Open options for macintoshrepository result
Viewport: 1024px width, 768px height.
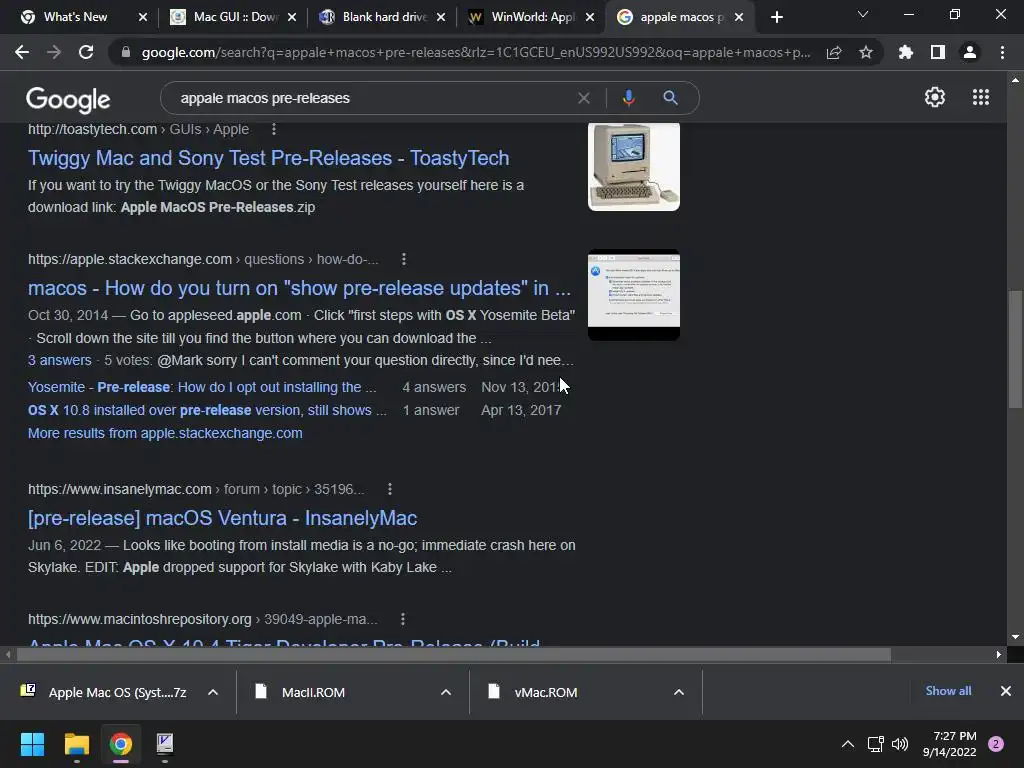[x=403, y=619]
